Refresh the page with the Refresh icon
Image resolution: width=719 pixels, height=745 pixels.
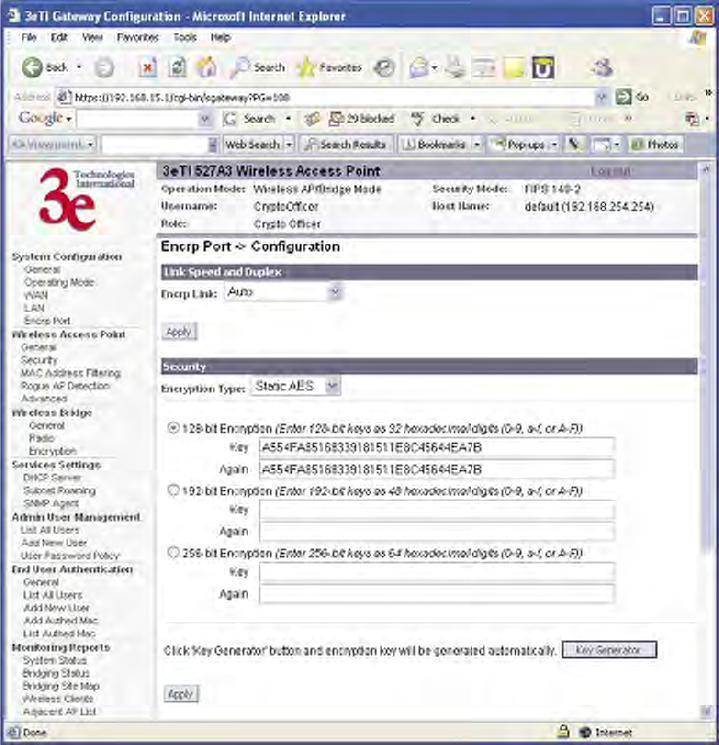[177, 67]
